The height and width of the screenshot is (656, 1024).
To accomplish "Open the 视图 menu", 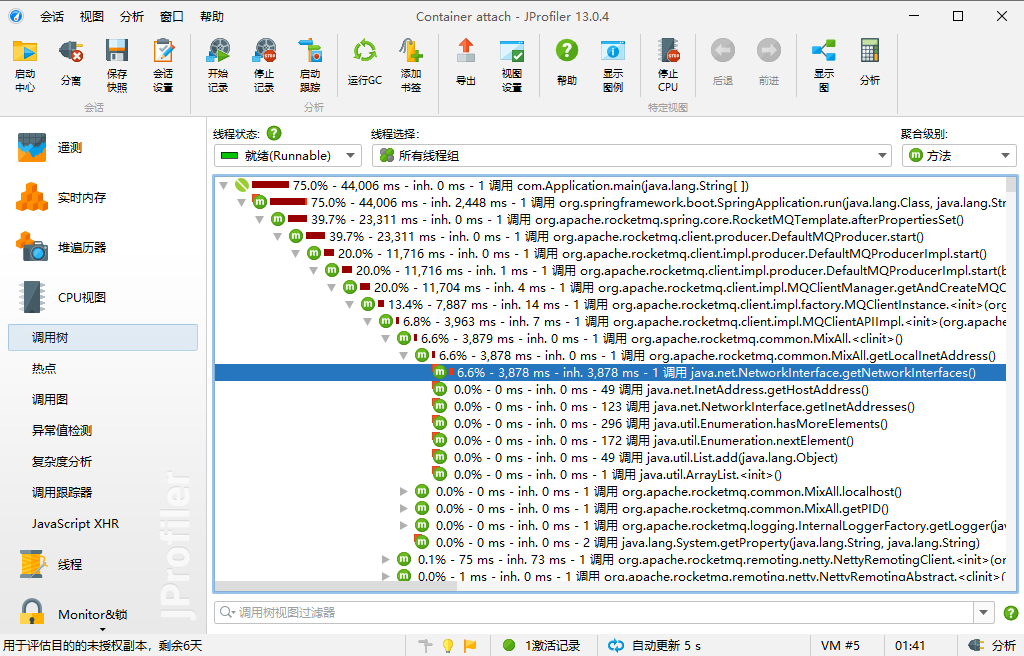I will [92, 16].
